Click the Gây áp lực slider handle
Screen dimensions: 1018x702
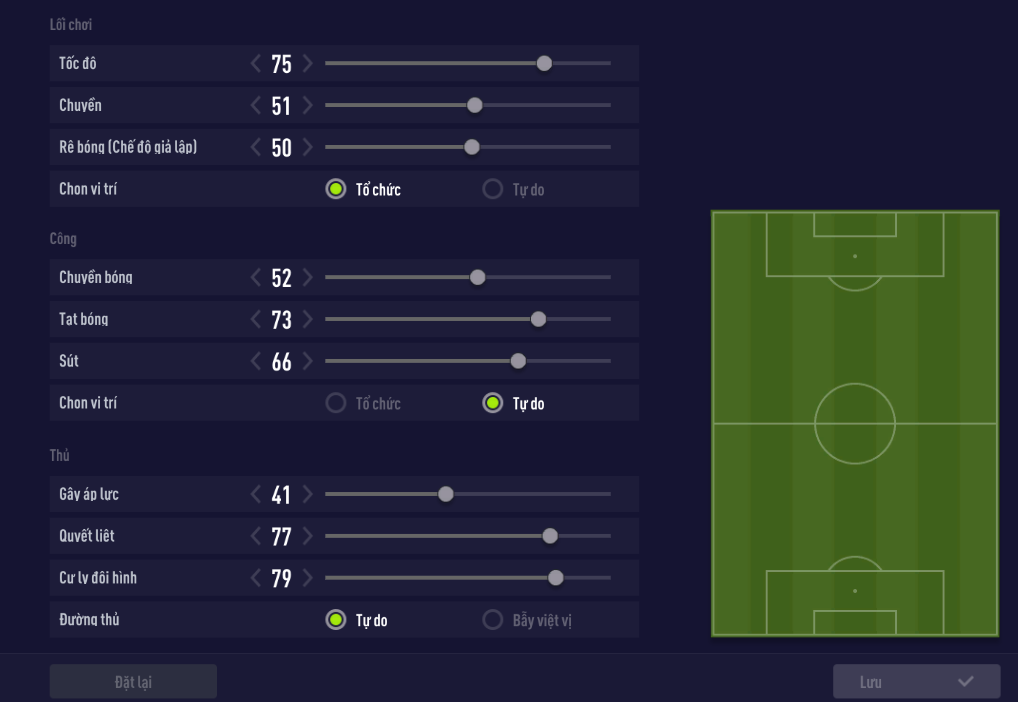[446, 494]
